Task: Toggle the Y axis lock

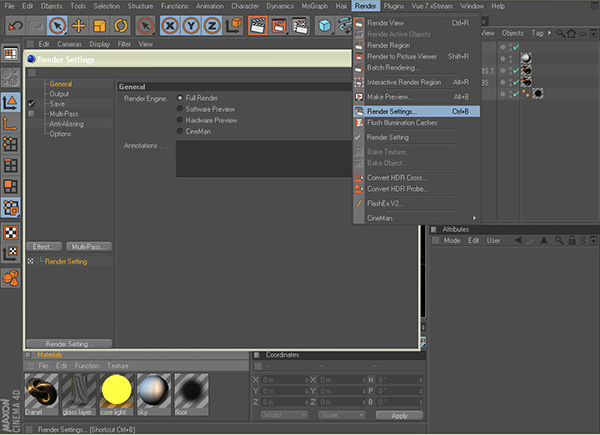Action: [x=191, y=26]
